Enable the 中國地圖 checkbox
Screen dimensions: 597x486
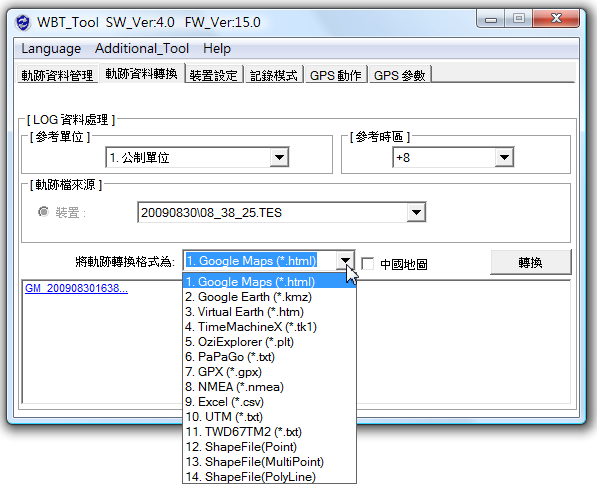367,264
